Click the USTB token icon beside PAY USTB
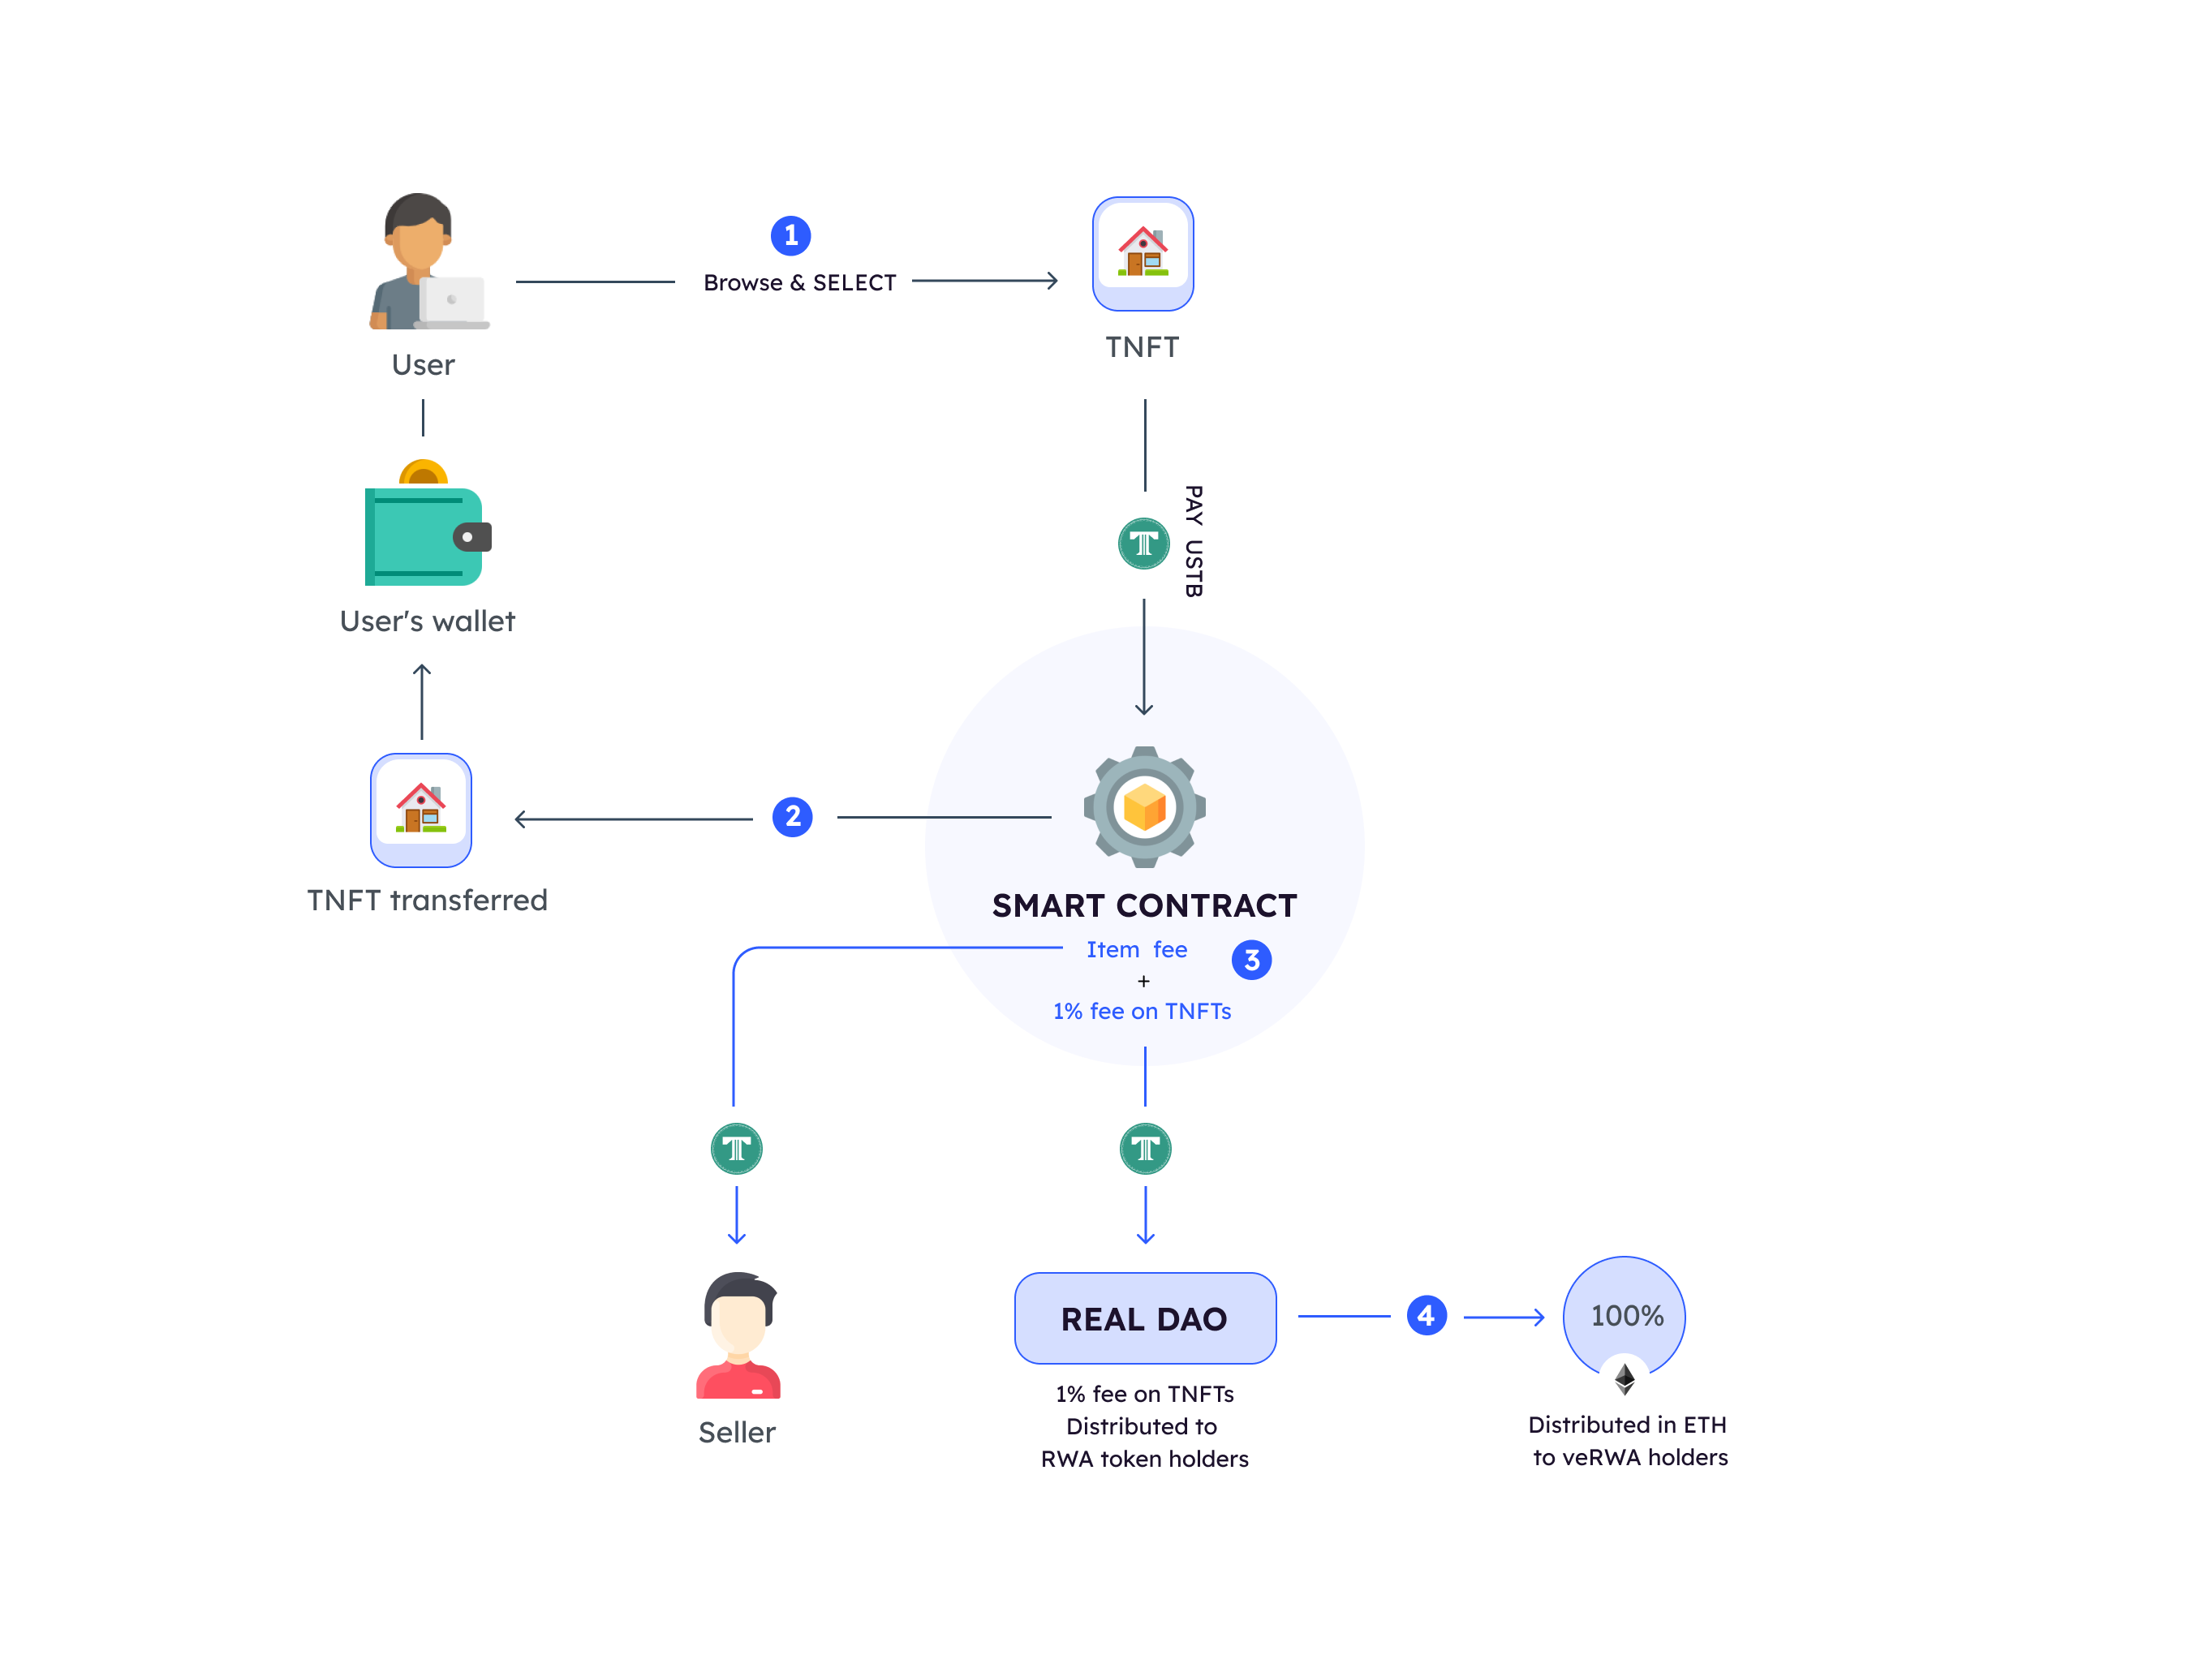This screenshot has height=1668, width=2212. click(1143, 544)
